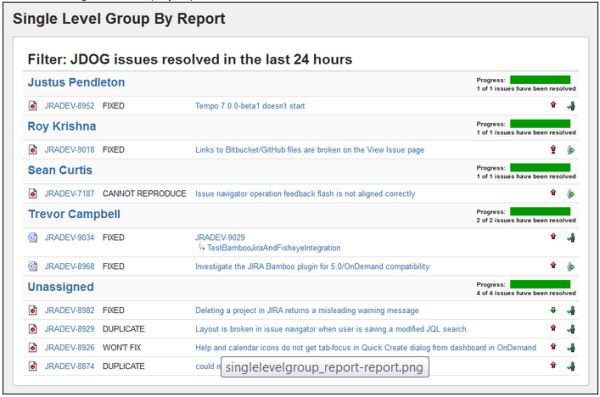The width and height of the screenshot is (600, 397).
Task: Open issue key JRADEV-8982
Action: pyautogui.click(x=69, y=310)
